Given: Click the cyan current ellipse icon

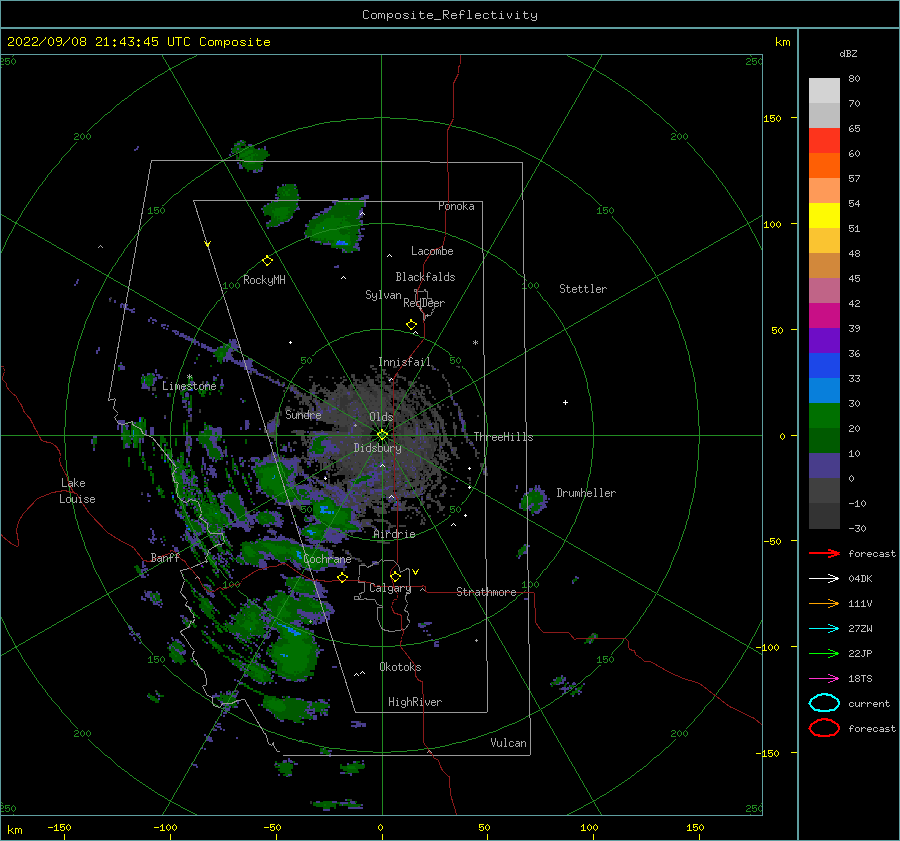Looking at the screenshot, I should (824, 703).
